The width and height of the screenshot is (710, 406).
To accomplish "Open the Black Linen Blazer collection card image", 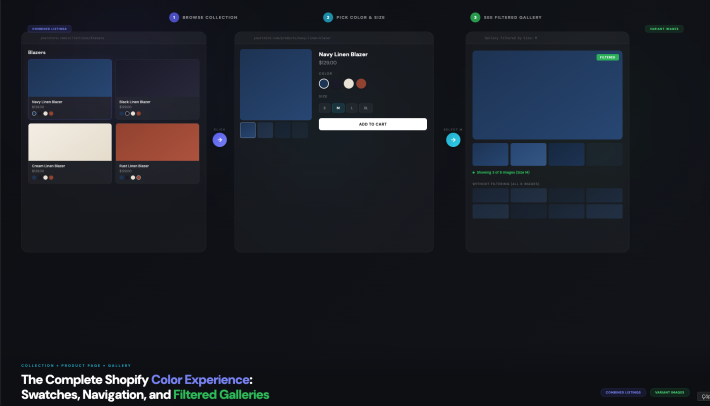I will [158, 78].
